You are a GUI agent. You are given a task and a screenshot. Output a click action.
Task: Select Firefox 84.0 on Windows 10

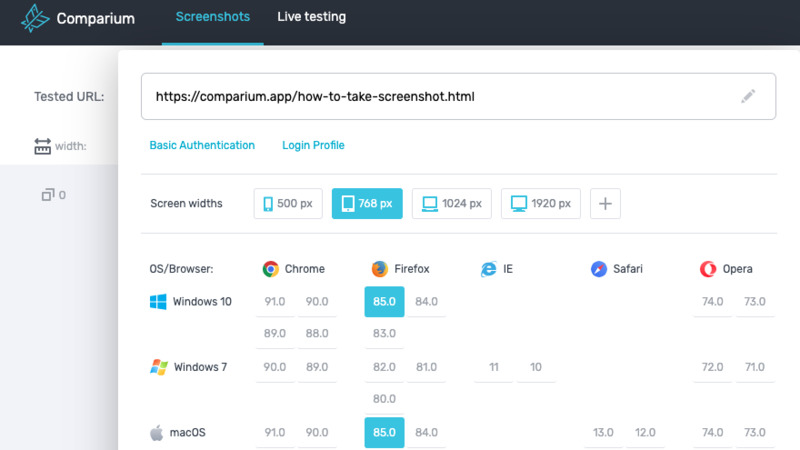click(x=426, y=302)
